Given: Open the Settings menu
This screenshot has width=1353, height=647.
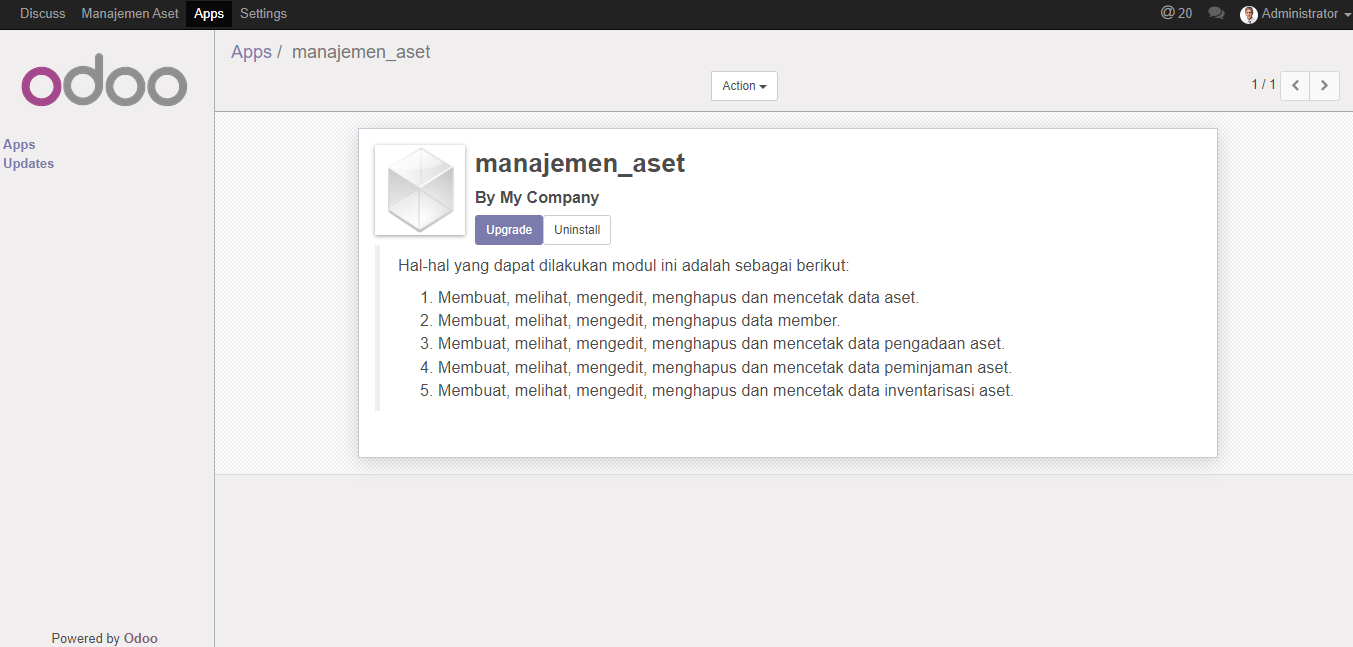Looking at the screenshot, I should point(263,14).
